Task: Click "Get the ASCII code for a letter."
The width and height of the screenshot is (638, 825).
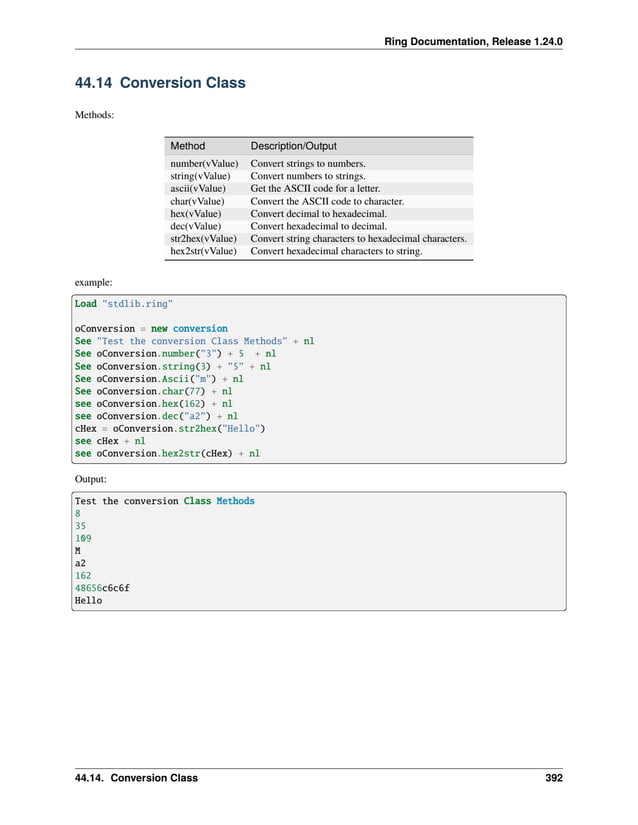Action: click(x=315, y=188)
